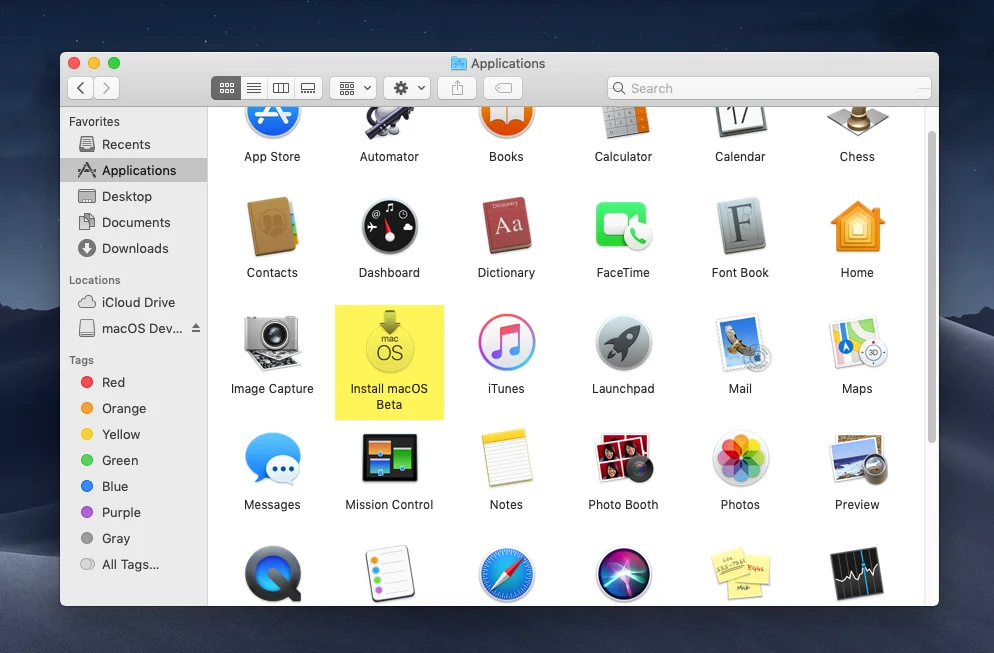Click the Maps app icon
Screen dimensions: 994x653
857,342
